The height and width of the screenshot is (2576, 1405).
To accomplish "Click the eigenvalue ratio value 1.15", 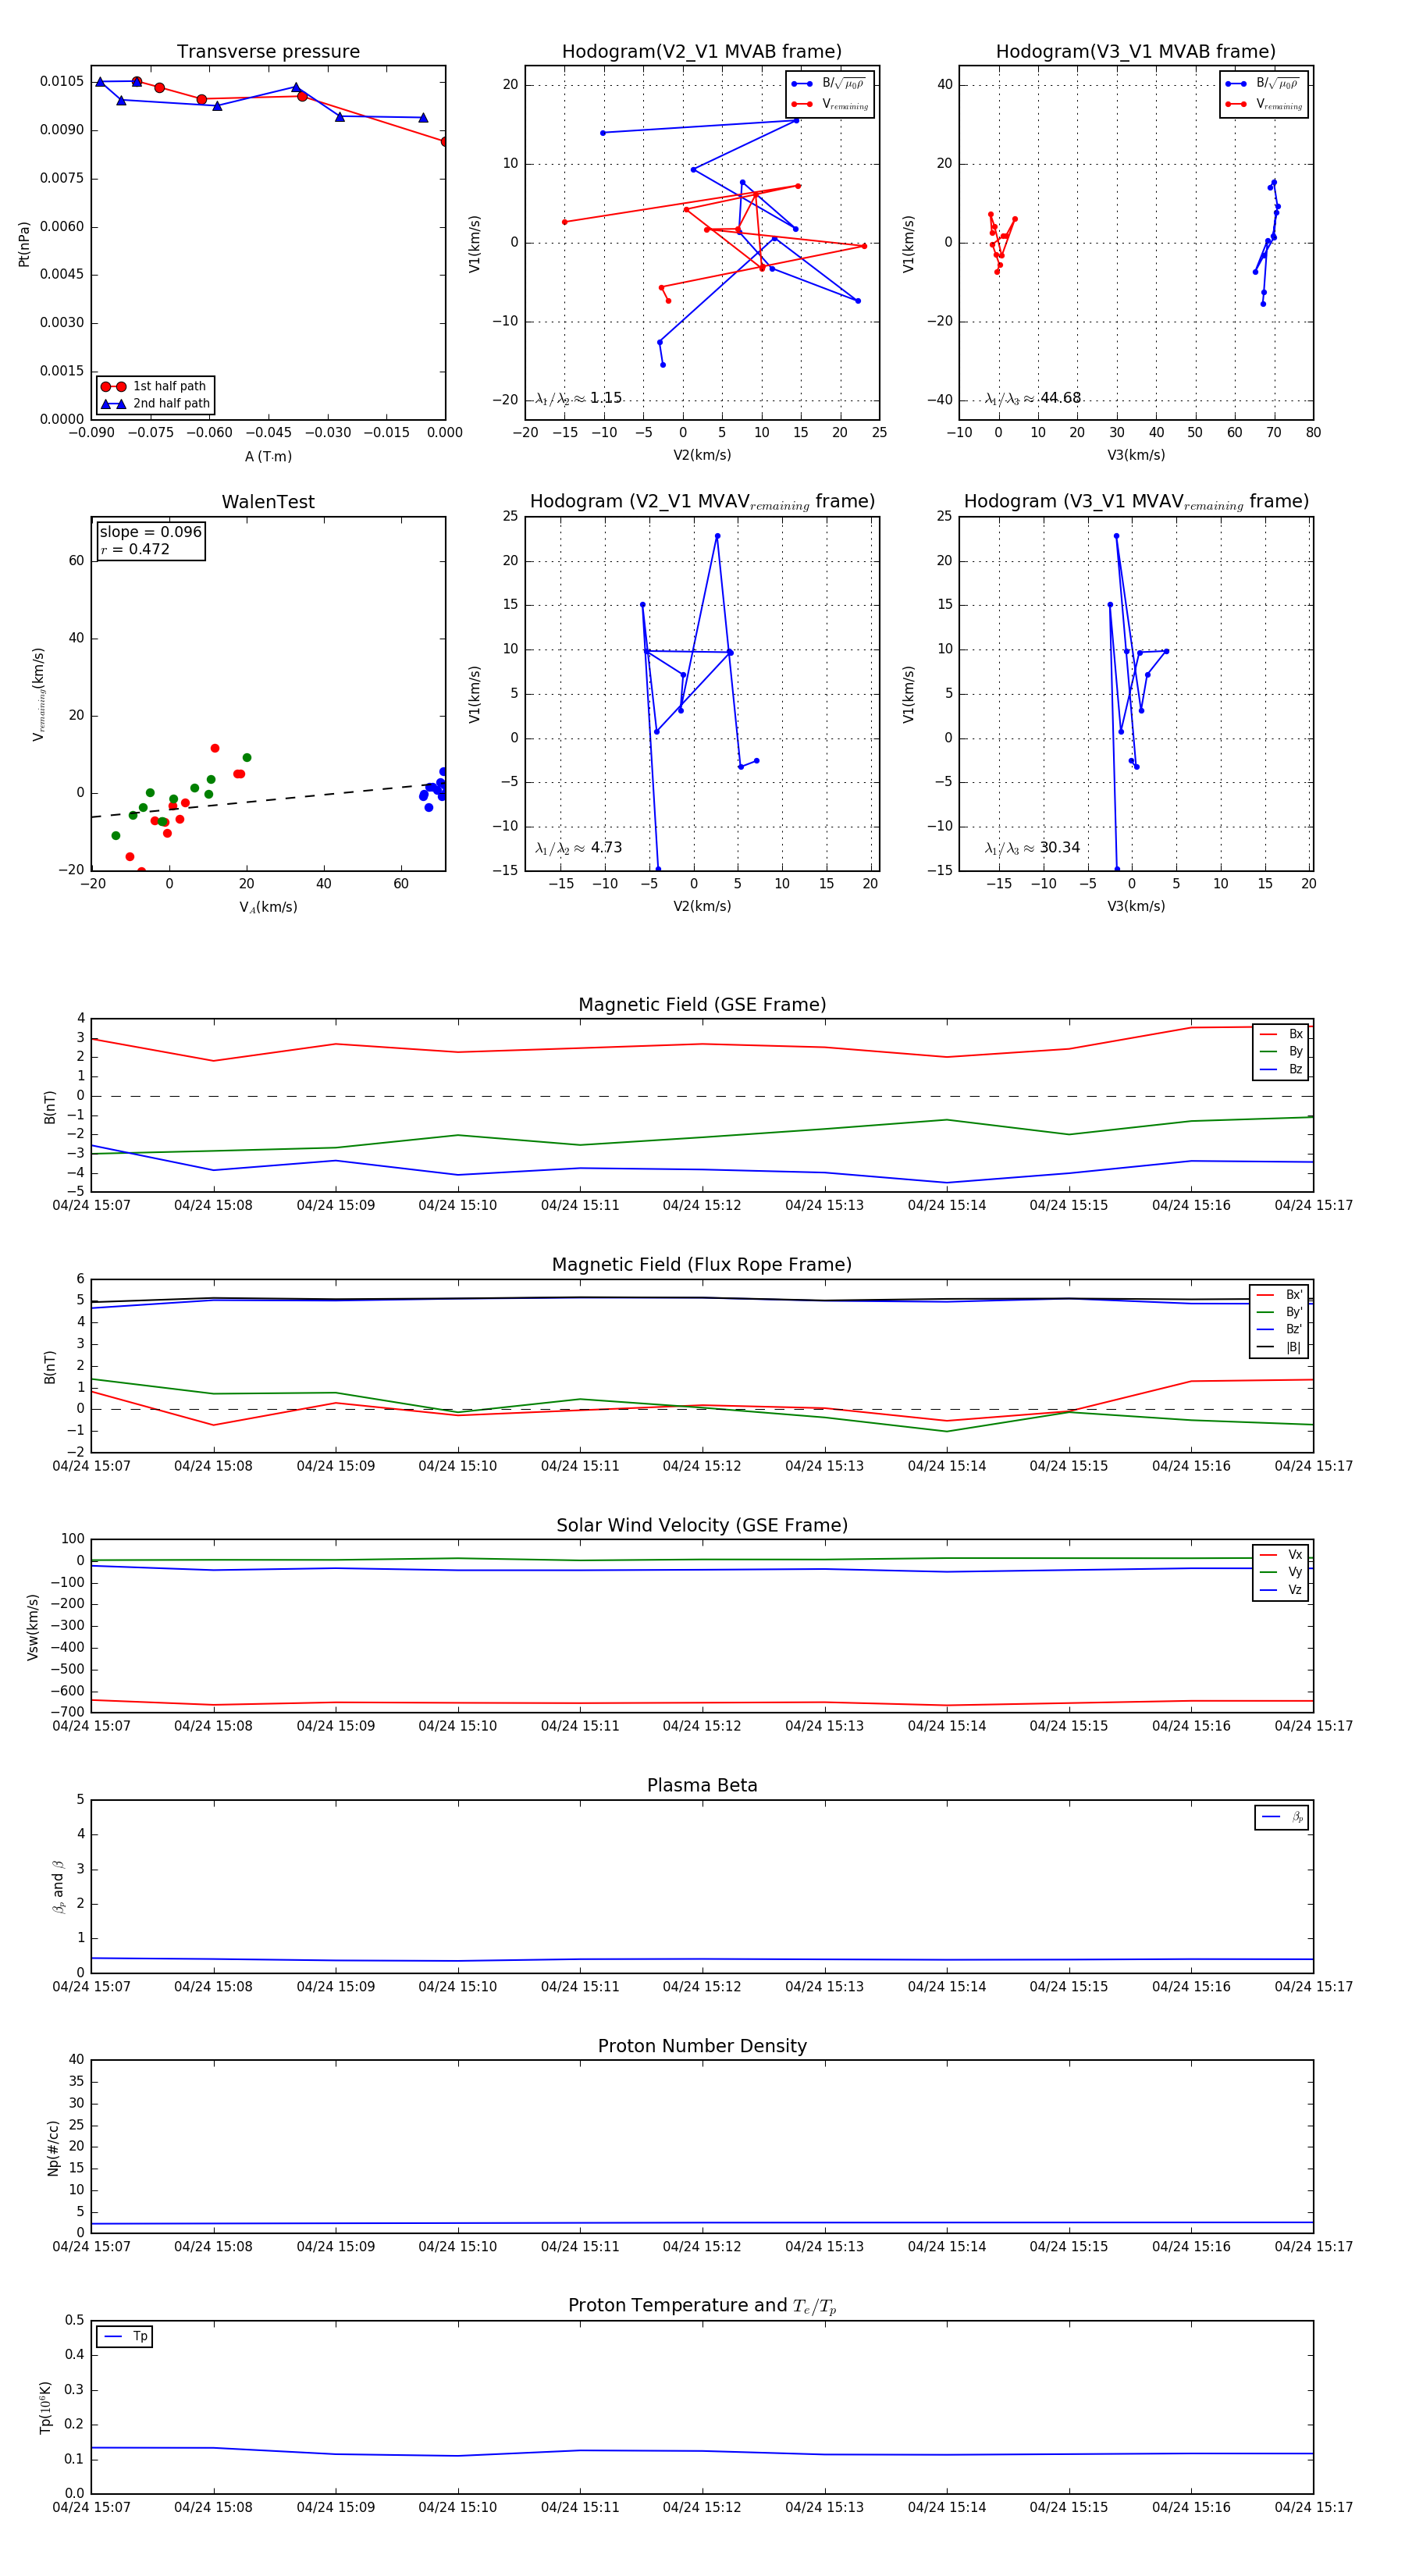I will (606, 398).
